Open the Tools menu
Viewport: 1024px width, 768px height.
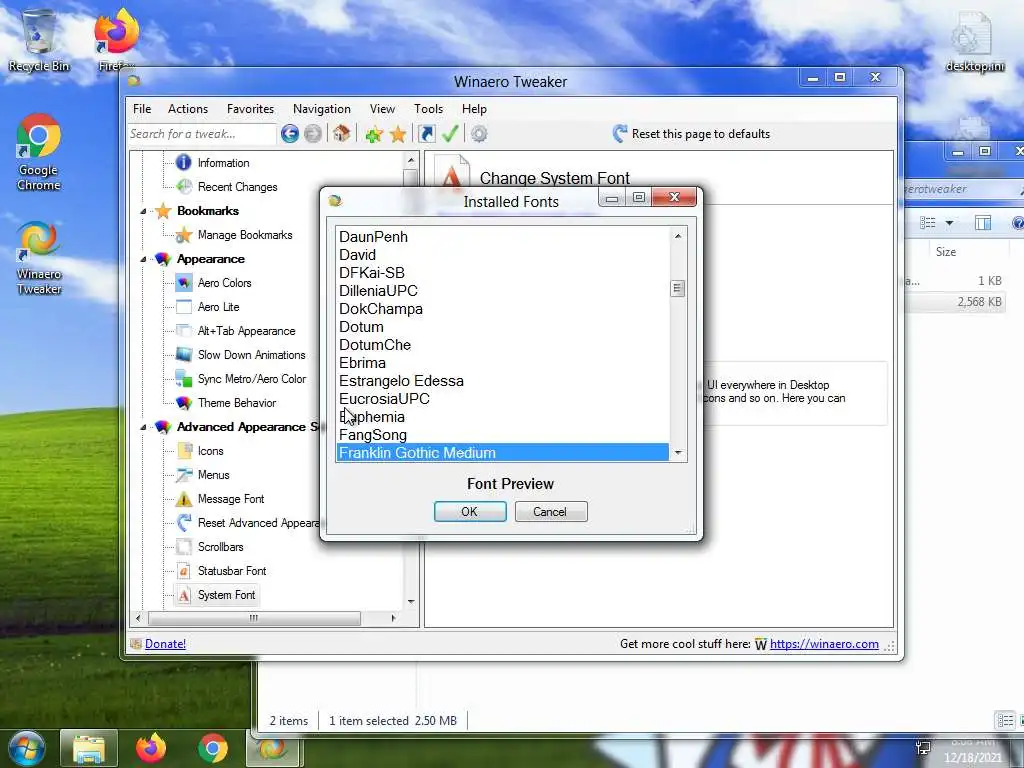pos(428,109)
